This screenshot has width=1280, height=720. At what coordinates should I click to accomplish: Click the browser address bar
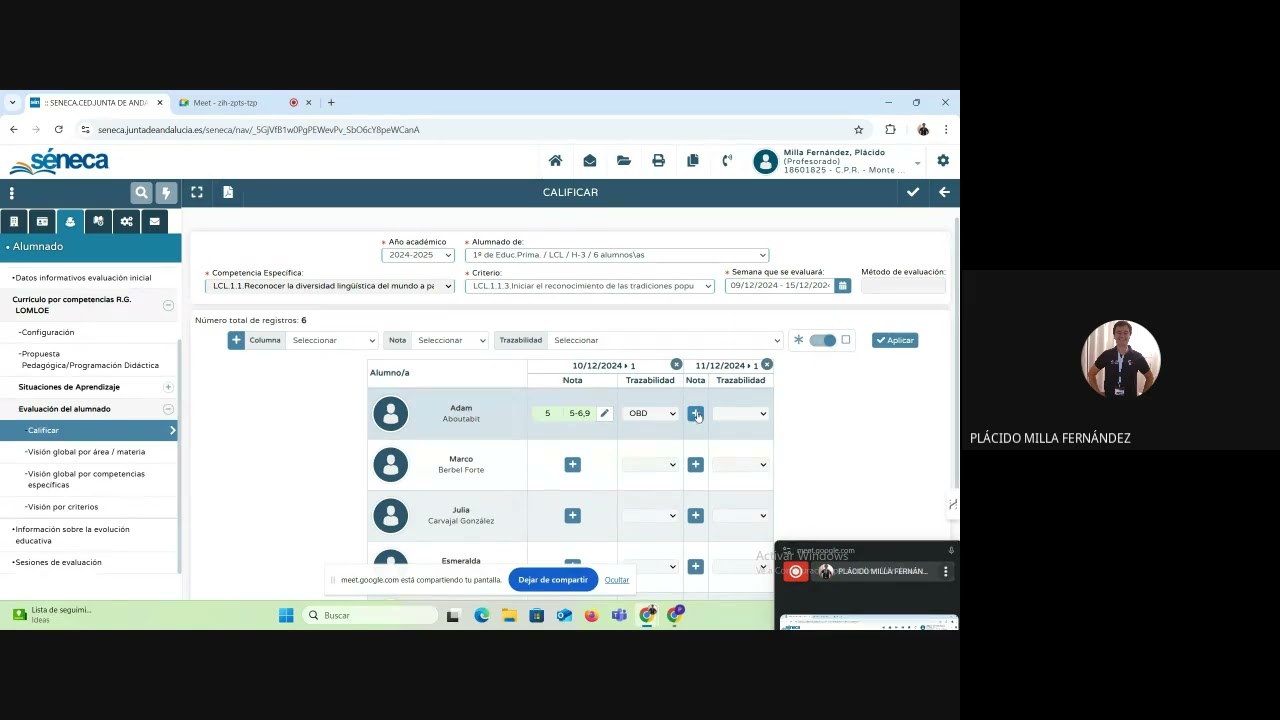click(470, 130)
